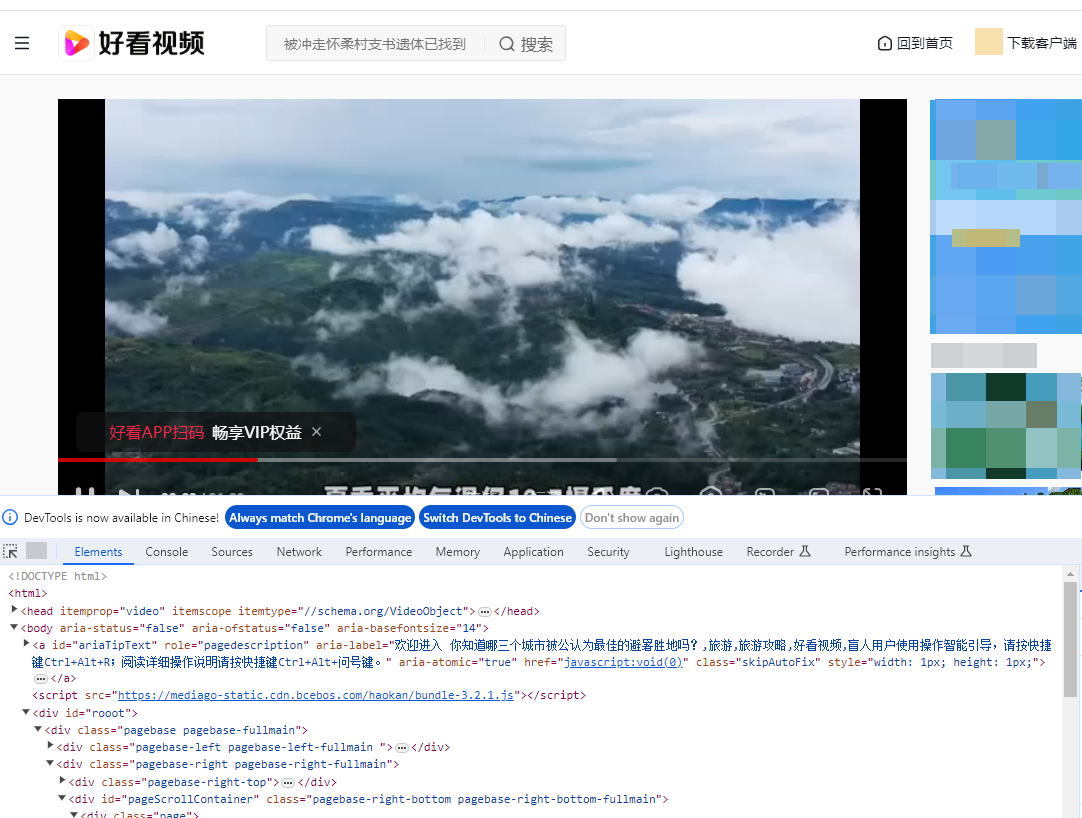Open the Memory tab
Viewport: 1082px width, 818px height.
(458, 552)
